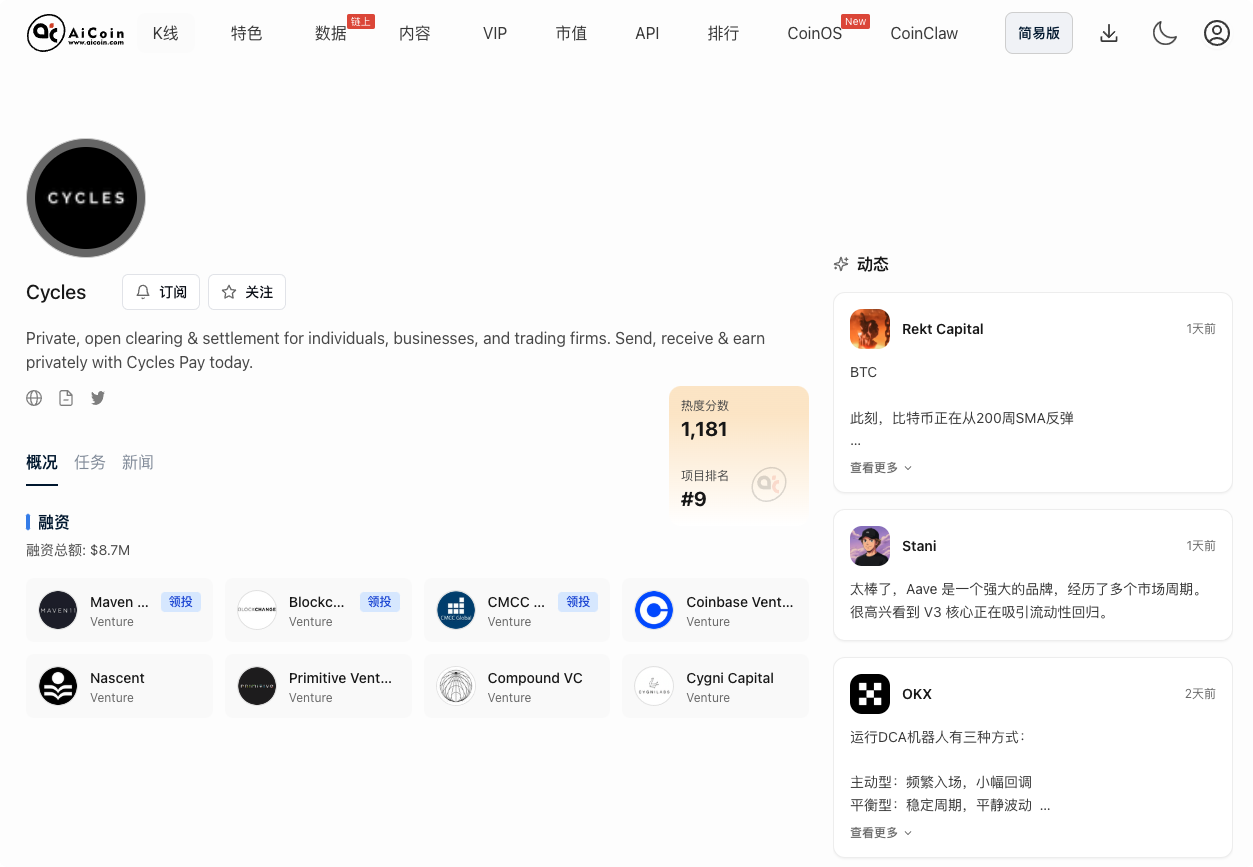This screenshot has width=1253, height=867.
Task: Subscribe with the 订阅 bell button
Action: (161, 292)
